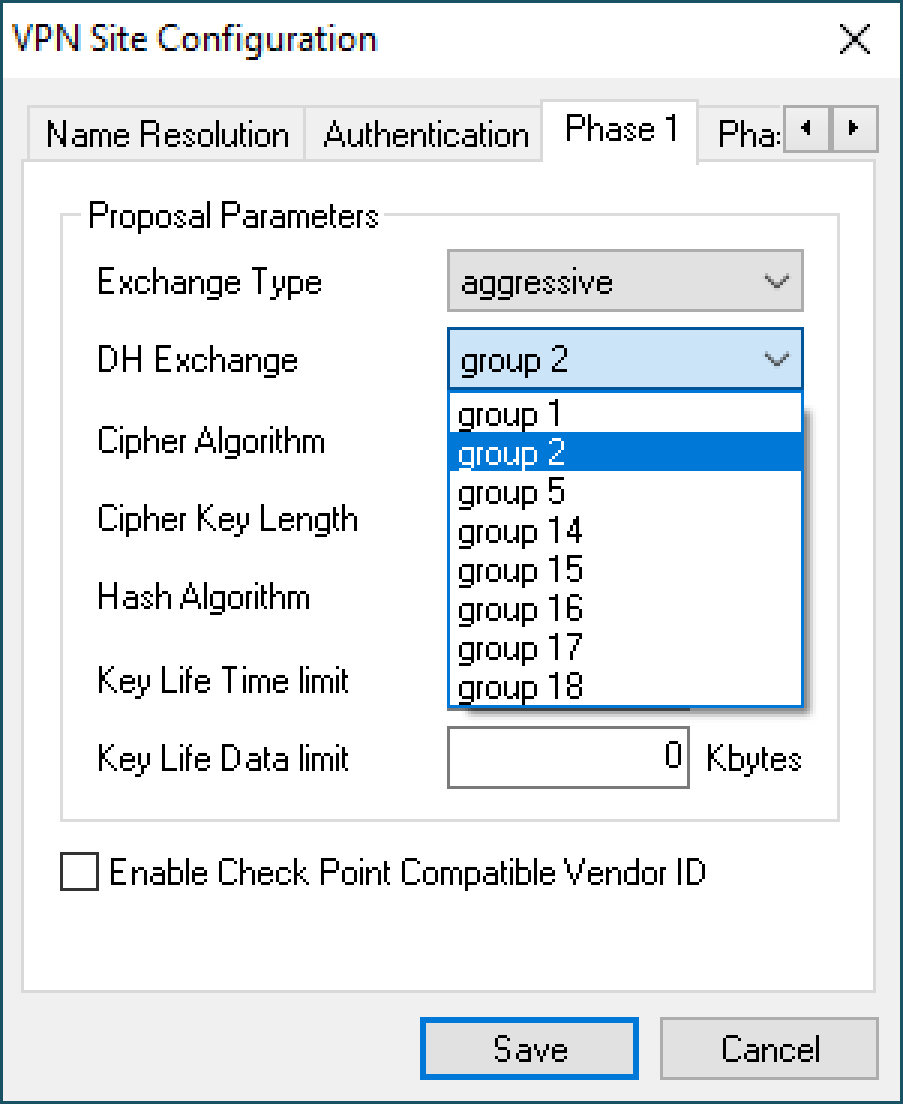Image resolution: width=903 pixels, height=1104 pixels.
Task: Close the VPN Site Configuration dialog
Action: [855, 40]
